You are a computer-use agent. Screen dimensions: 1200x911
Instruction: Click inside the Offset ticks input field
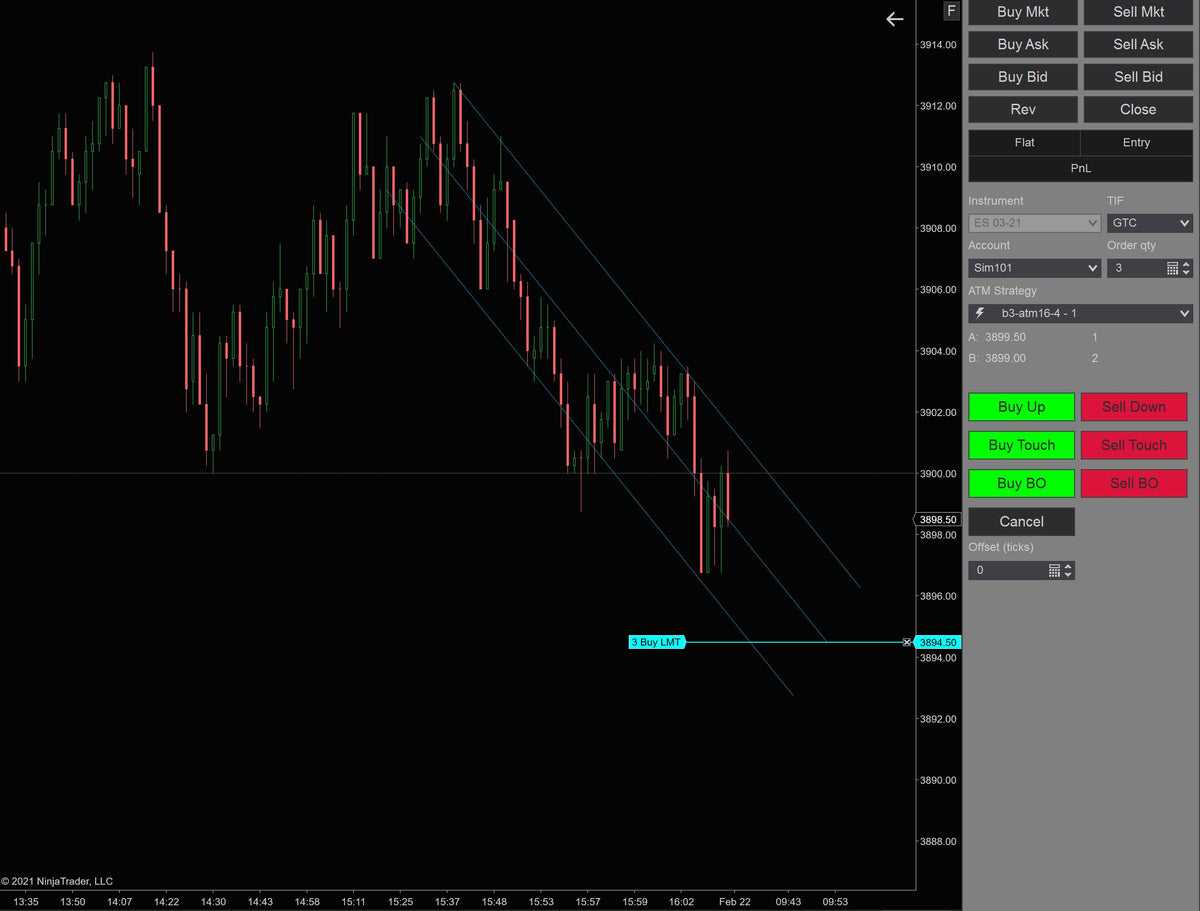1005,569
